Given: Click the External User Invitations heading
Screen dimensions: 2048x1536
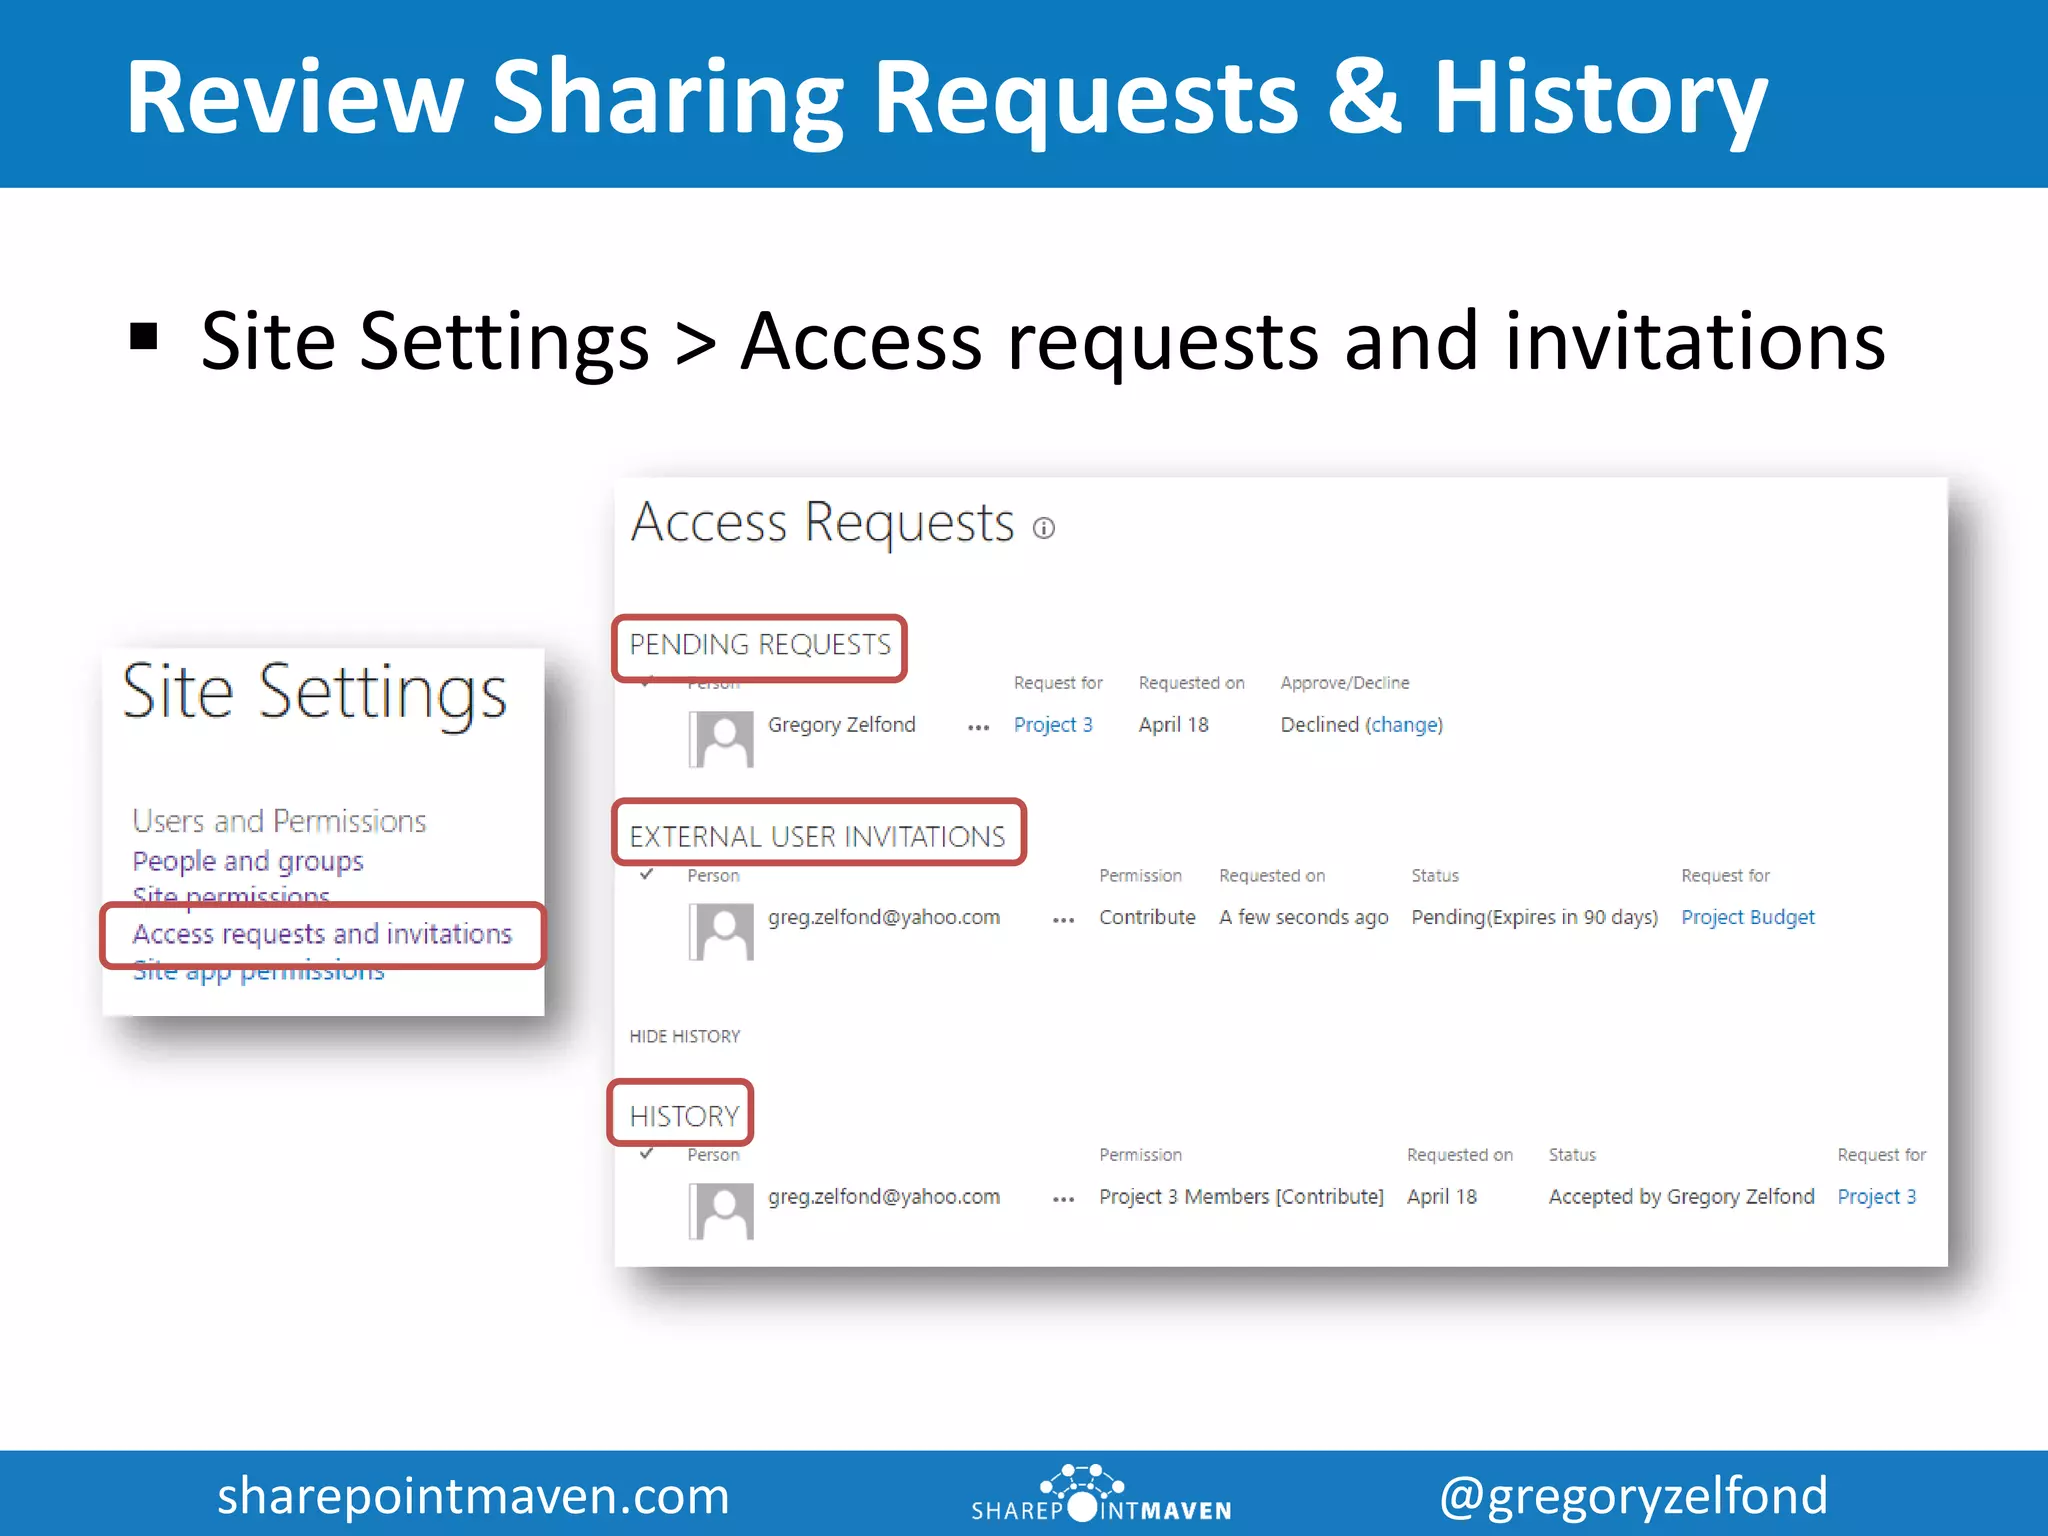Looking at the screenshot, I should point(817,837).
